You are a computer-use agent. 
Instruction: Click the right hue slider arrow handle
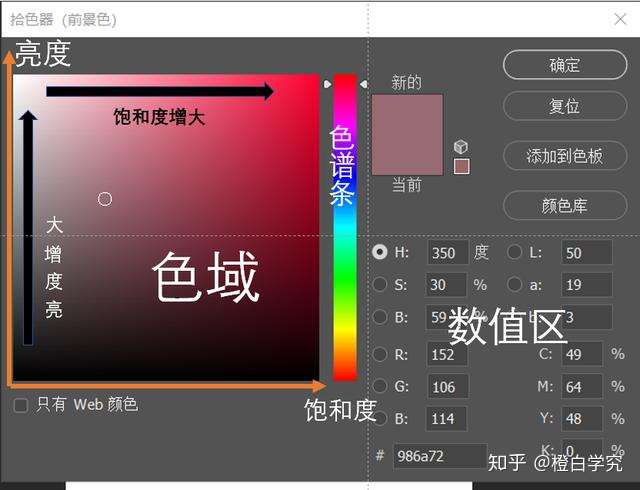tap(364, 84)
